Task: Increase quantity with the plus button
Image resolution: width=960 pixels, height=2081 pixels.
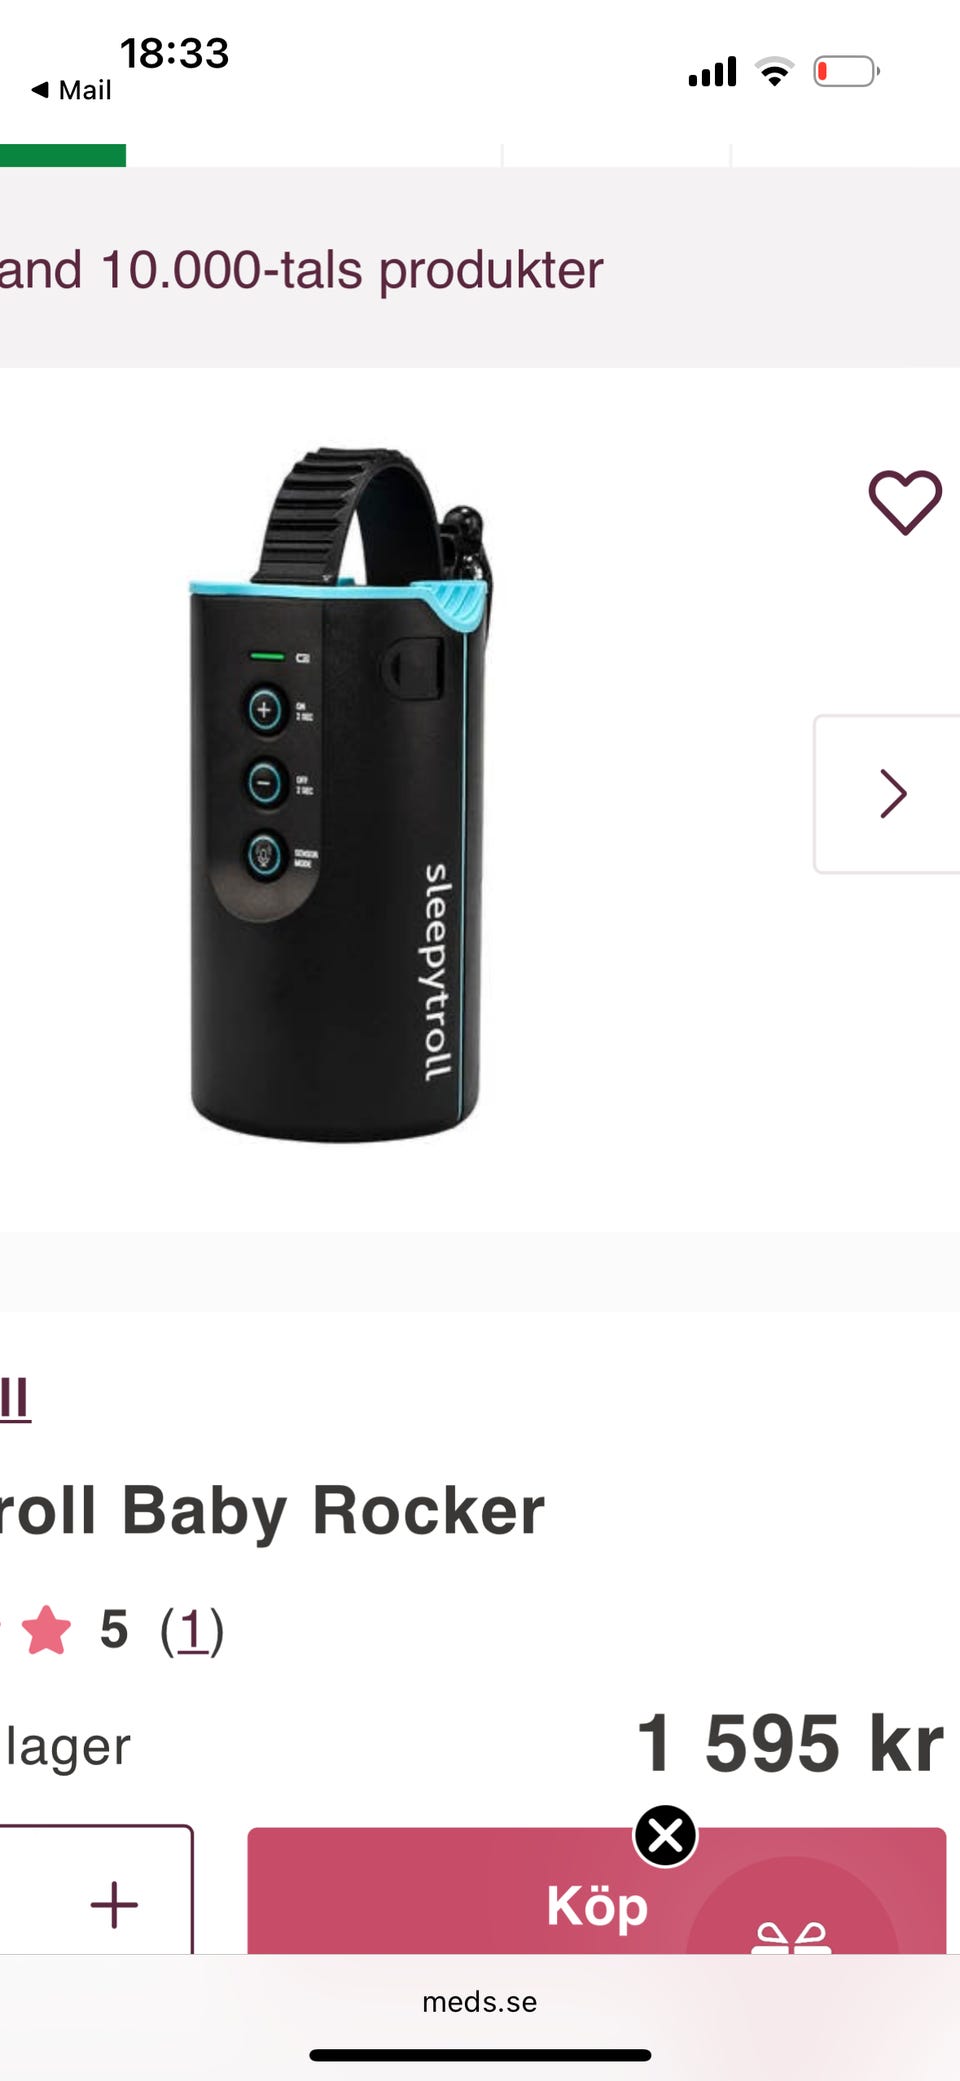Action: (114, 1904)
